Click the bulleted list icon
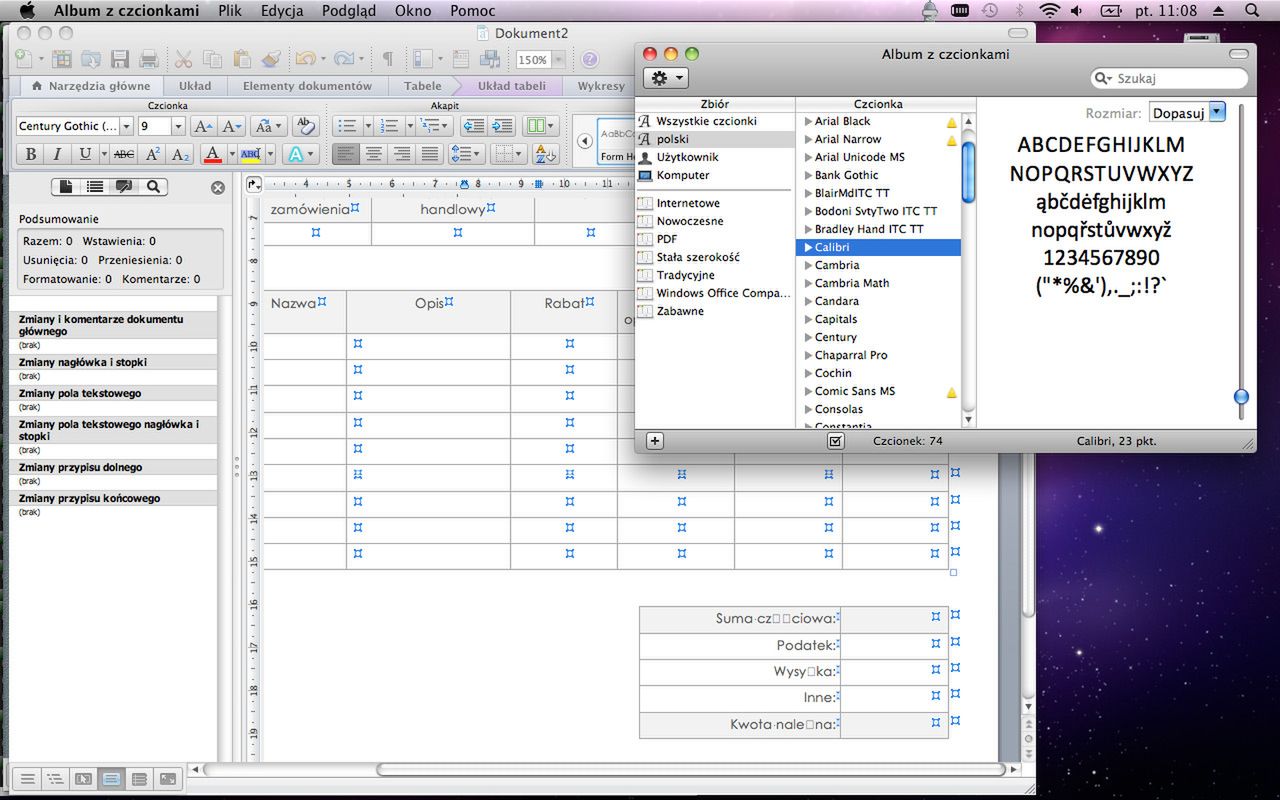1280x800 pixels. click(347, 126)
